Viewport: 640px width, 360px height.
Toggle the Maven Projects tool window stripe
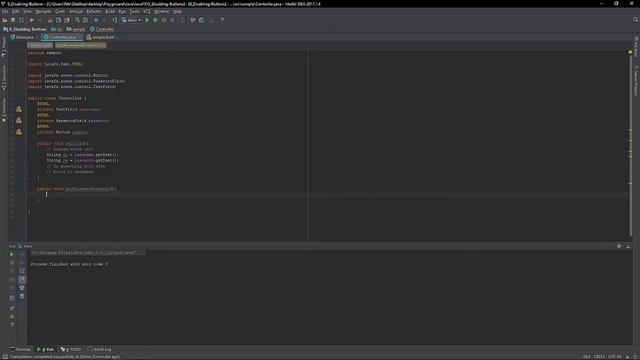636,80
